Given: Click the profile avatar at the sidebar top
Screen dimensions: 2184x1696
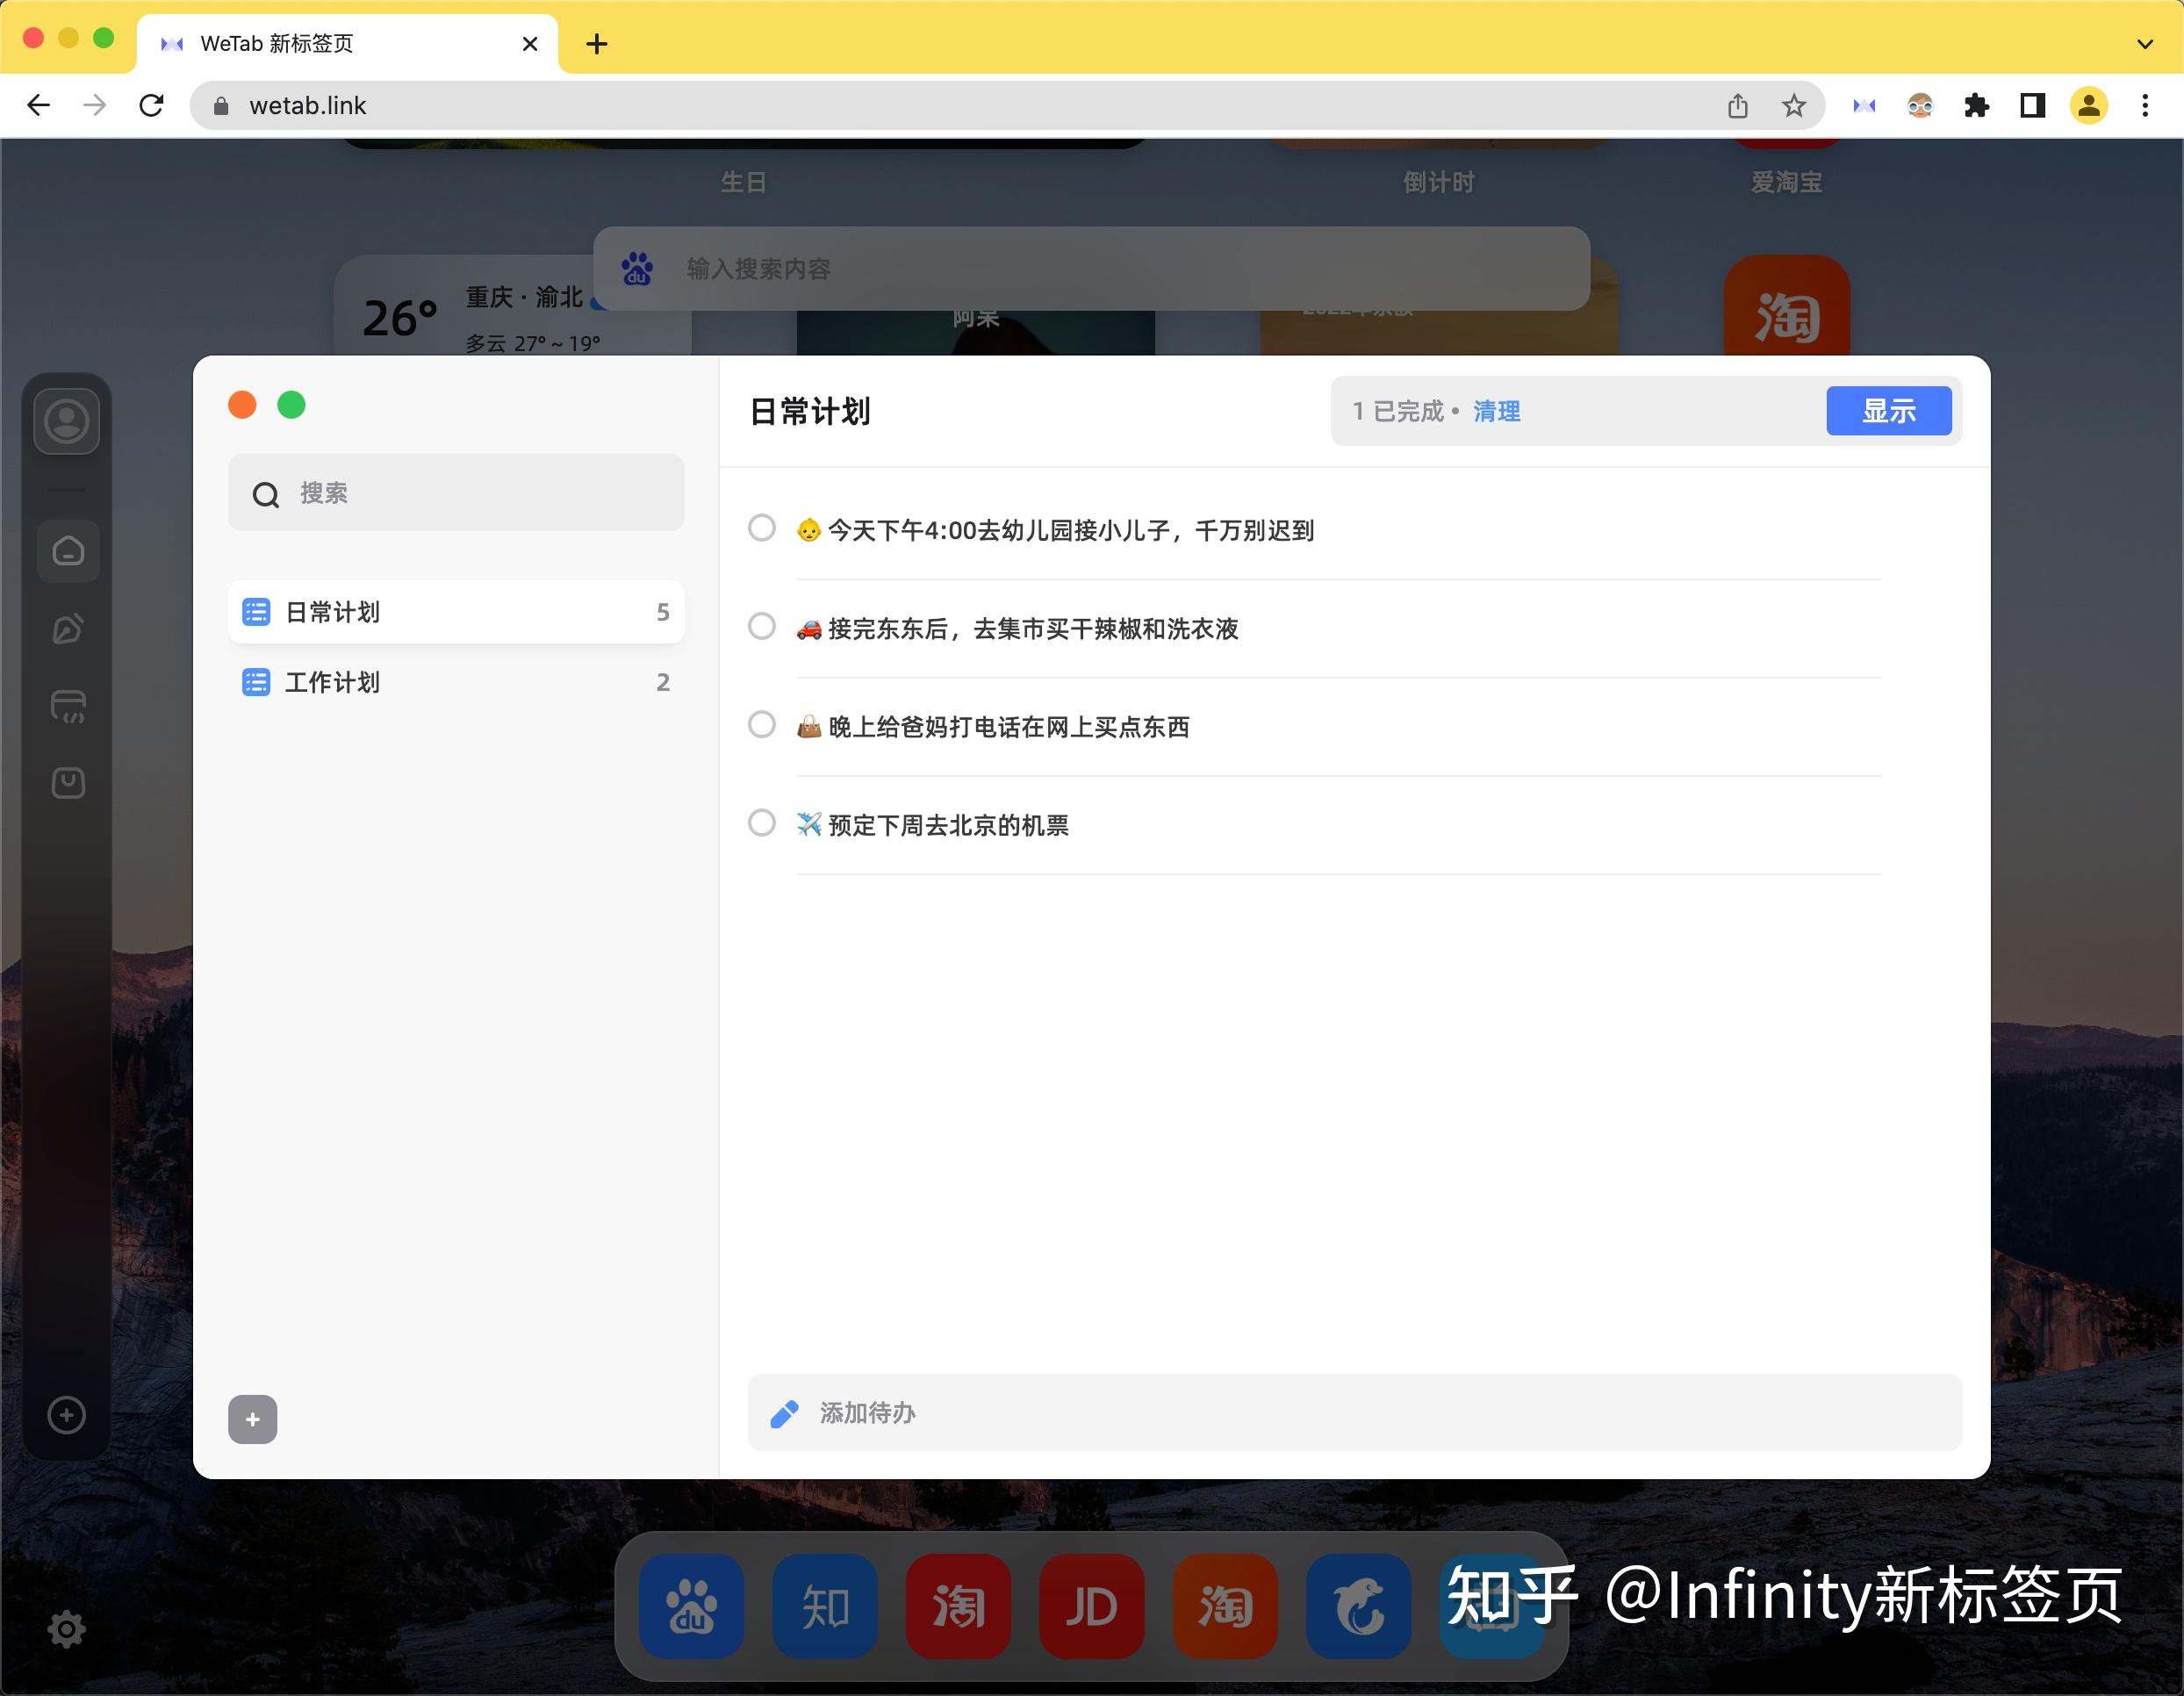Looking at the screenshot, I should pos(67,422).
